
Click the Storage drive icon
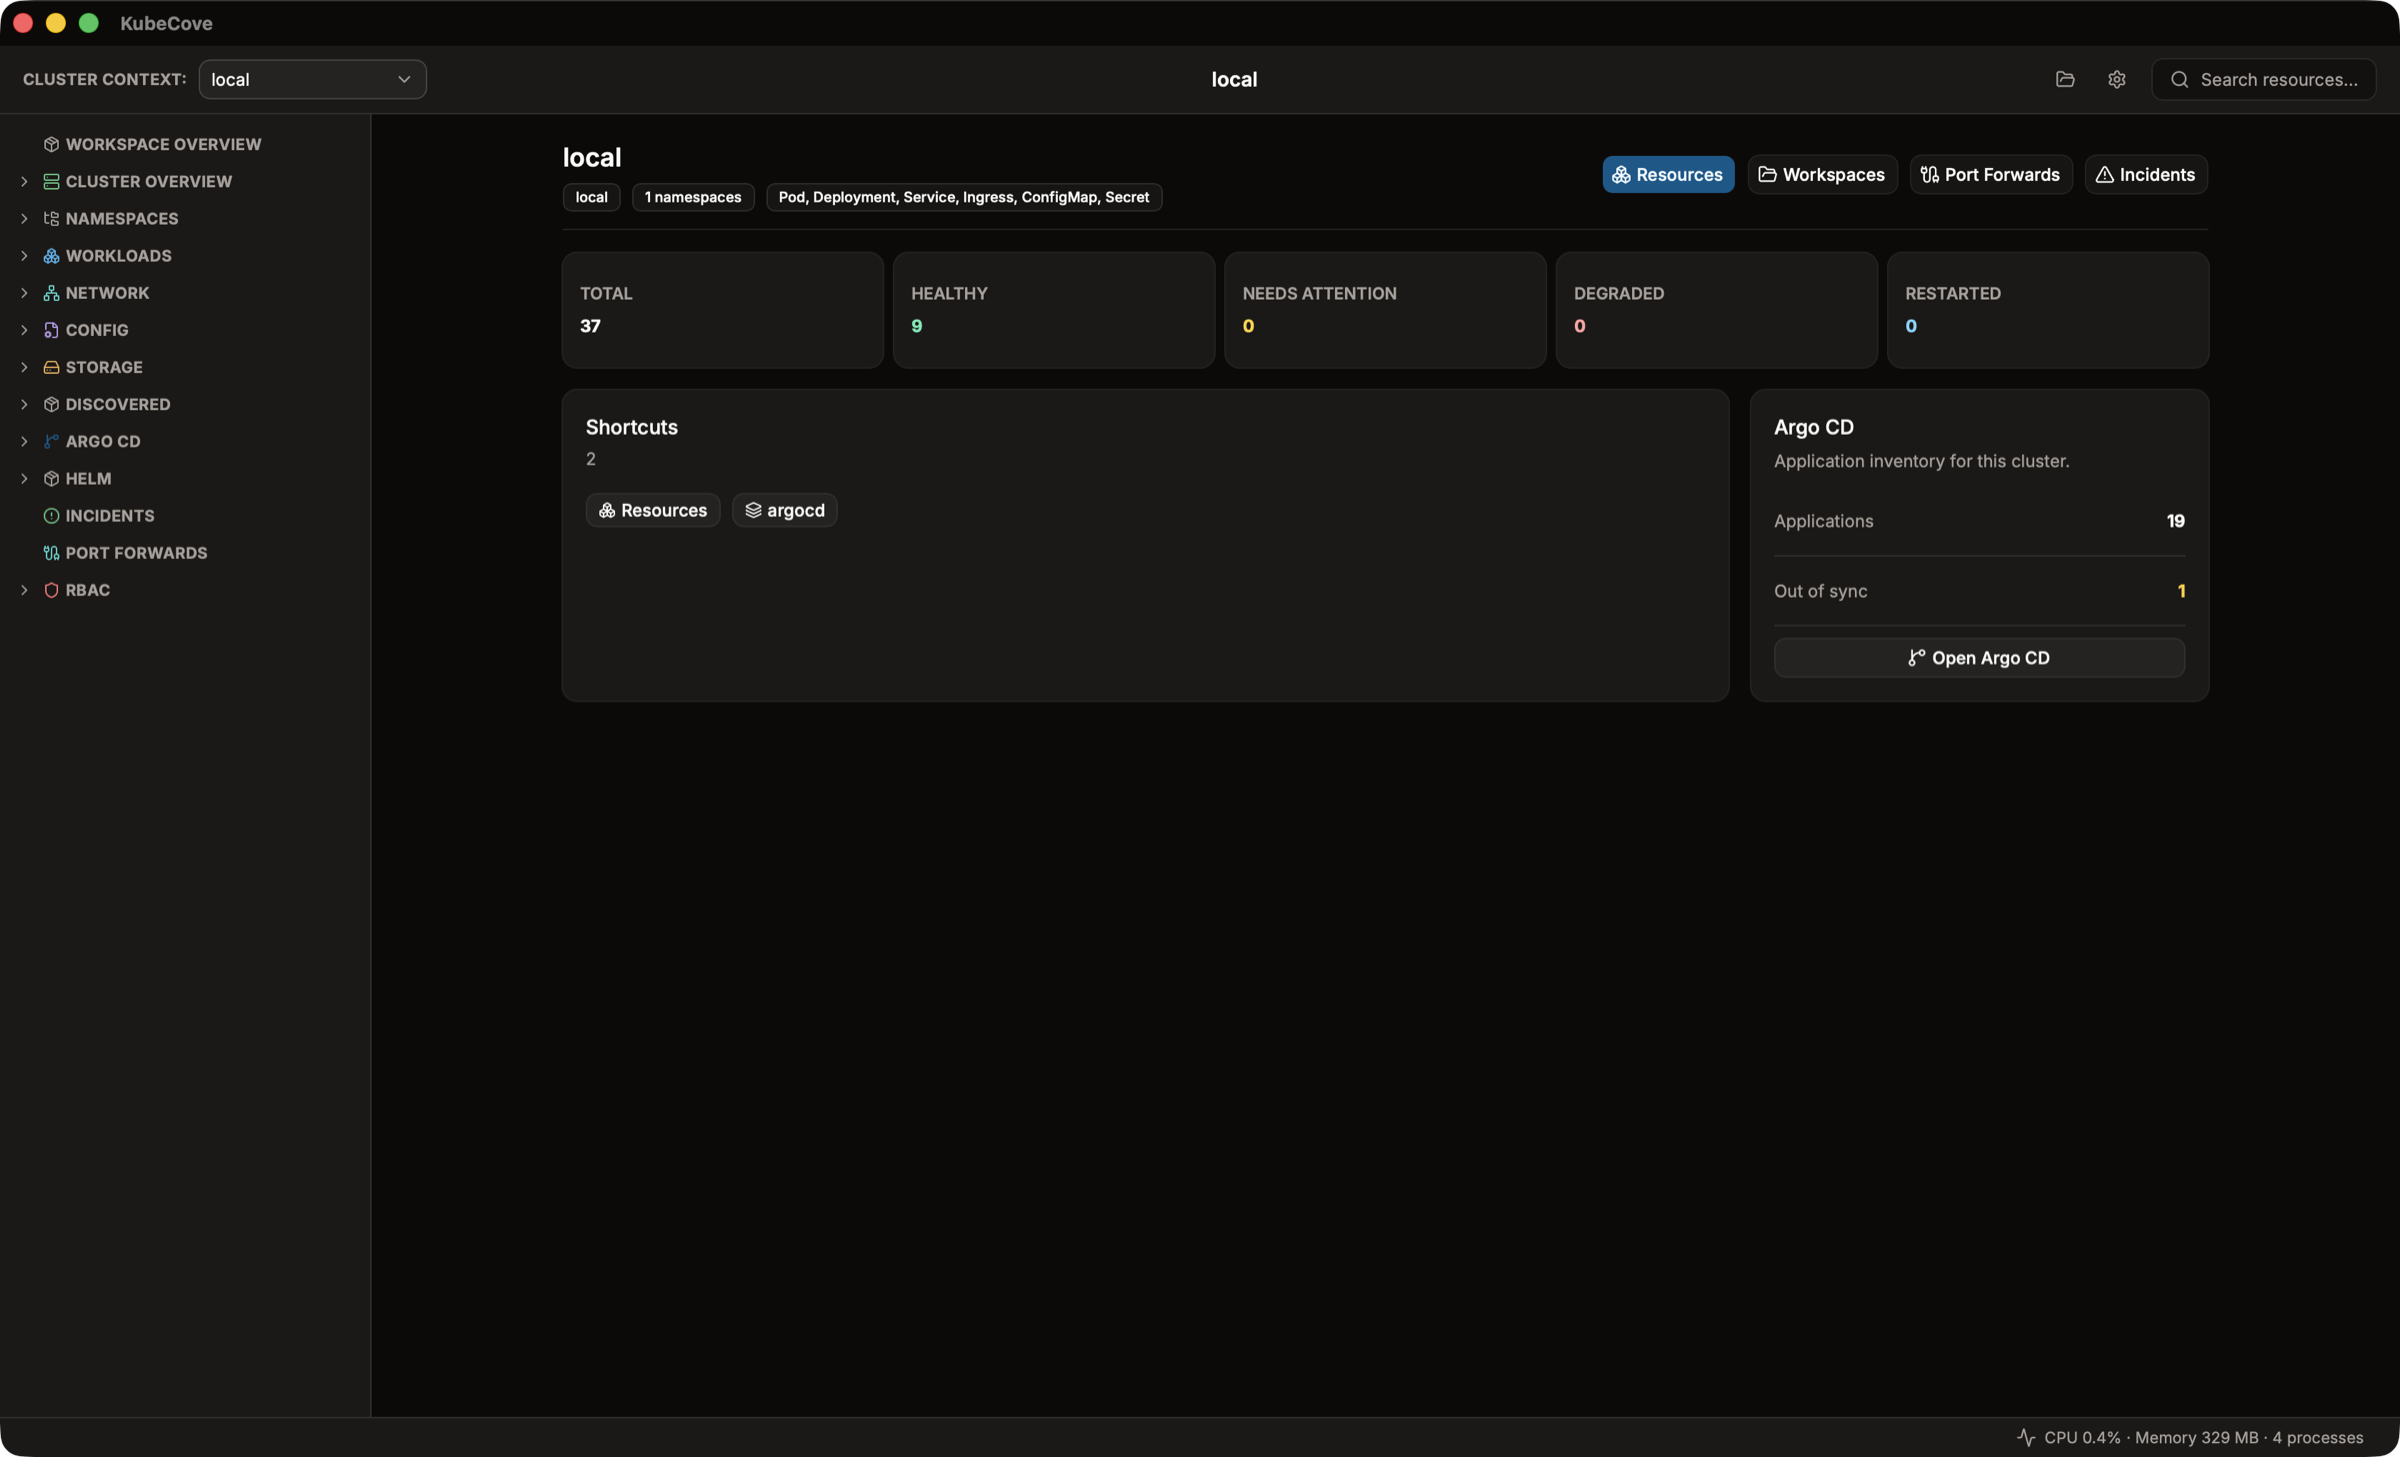(51, 367)
